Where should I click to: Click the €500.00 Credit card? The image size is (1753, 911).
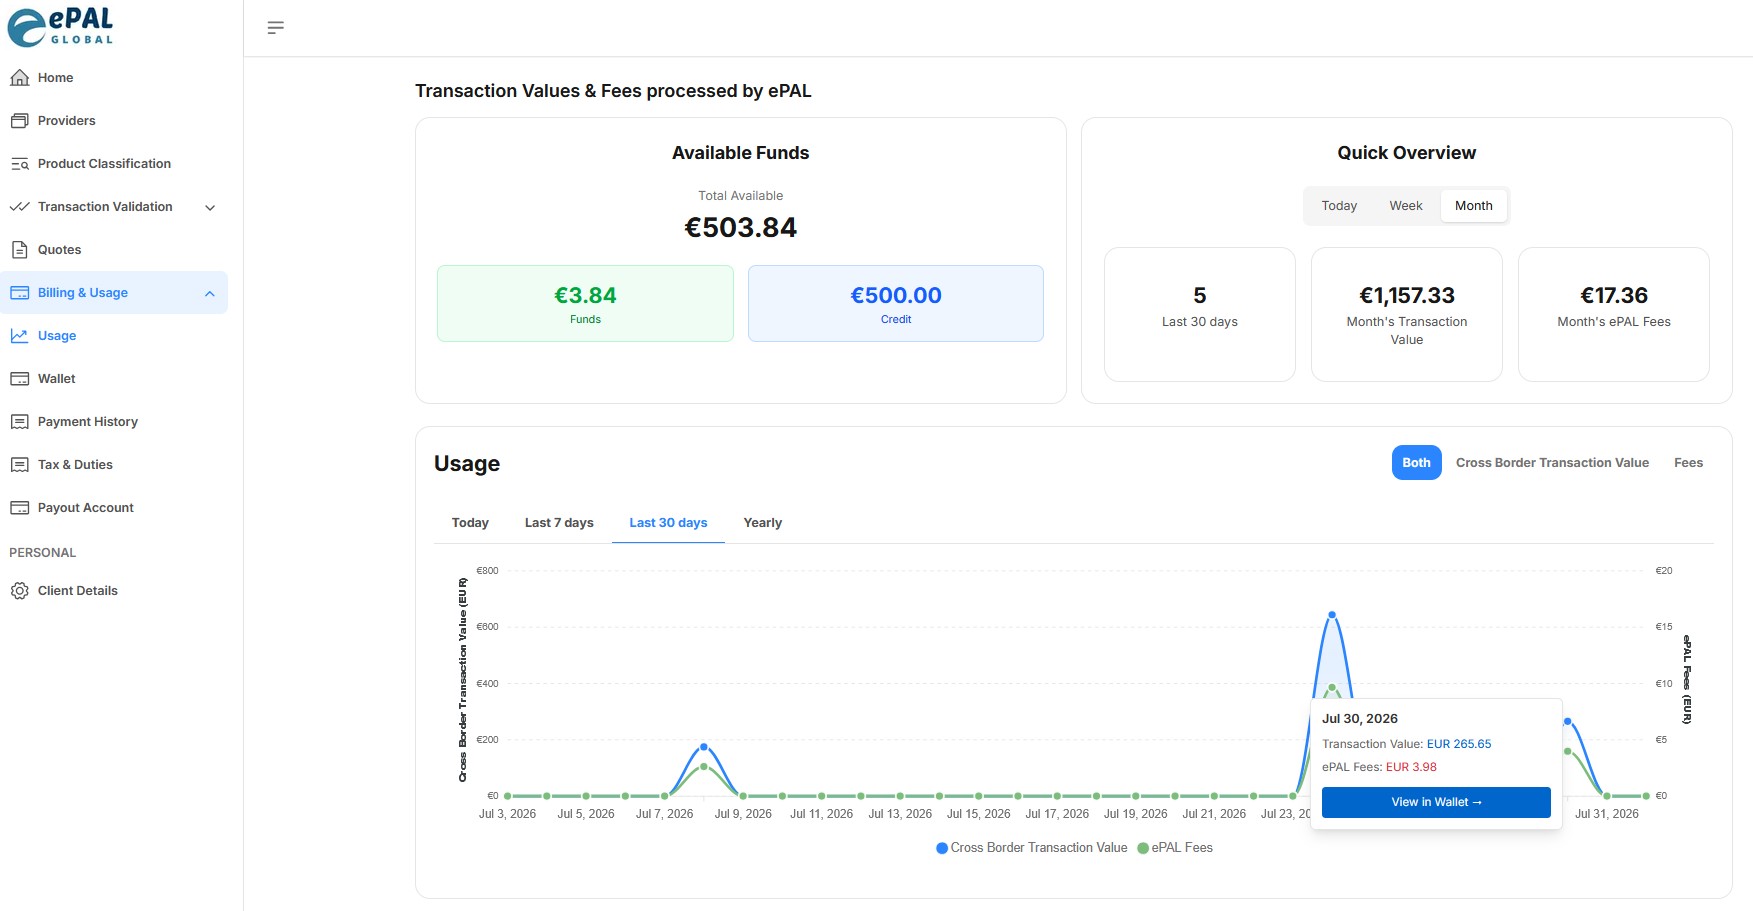[896, 304]
